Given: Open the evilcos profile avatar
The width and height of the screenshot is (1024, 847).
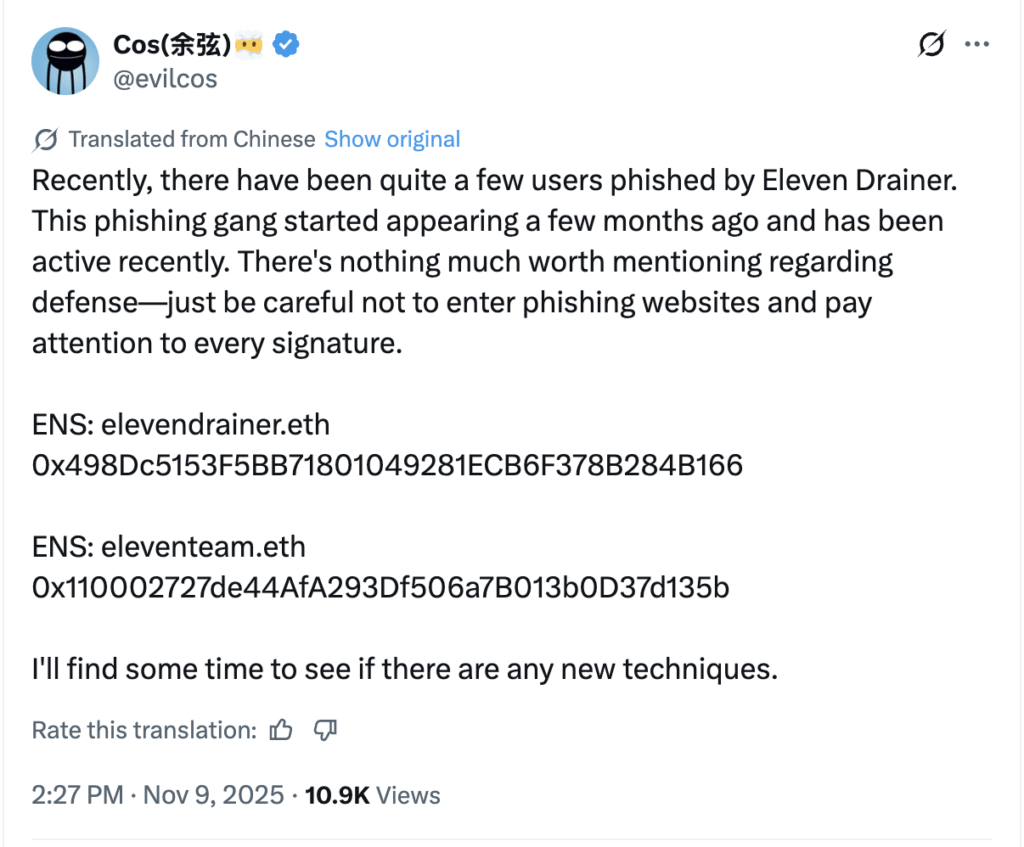Looking at the screenshot, I should click(65, 61).
